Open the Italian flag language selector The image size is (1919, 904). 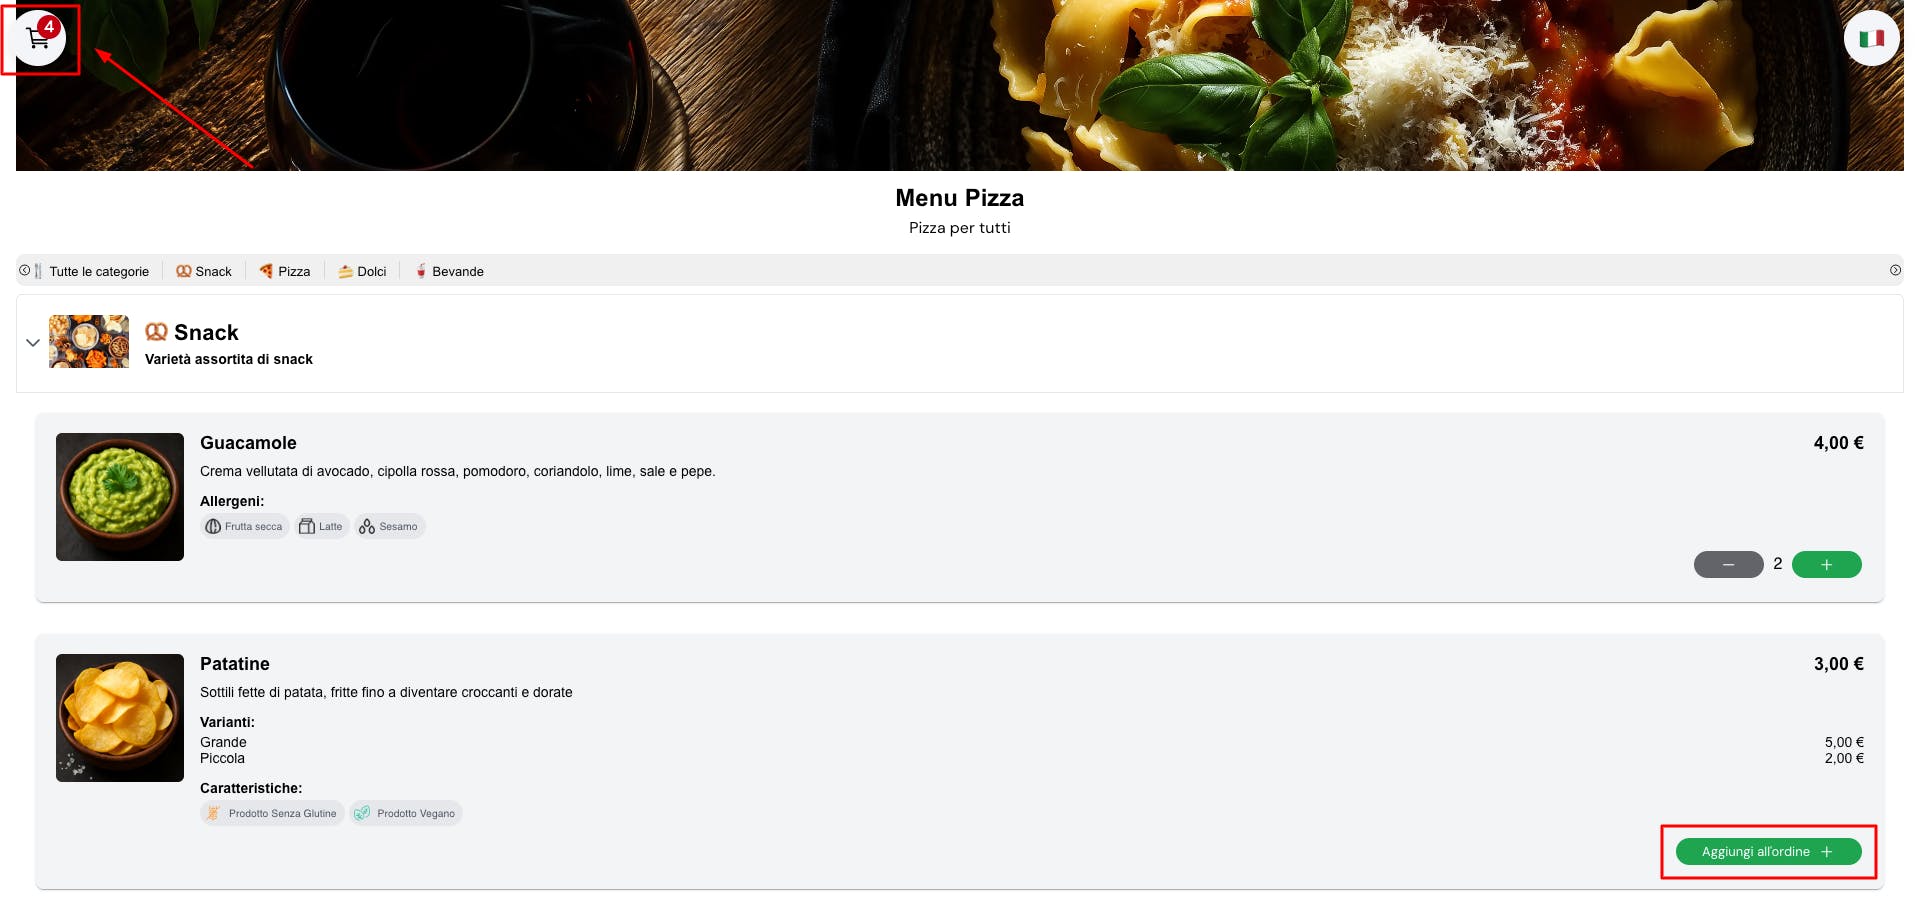[x=1871, y=38]
